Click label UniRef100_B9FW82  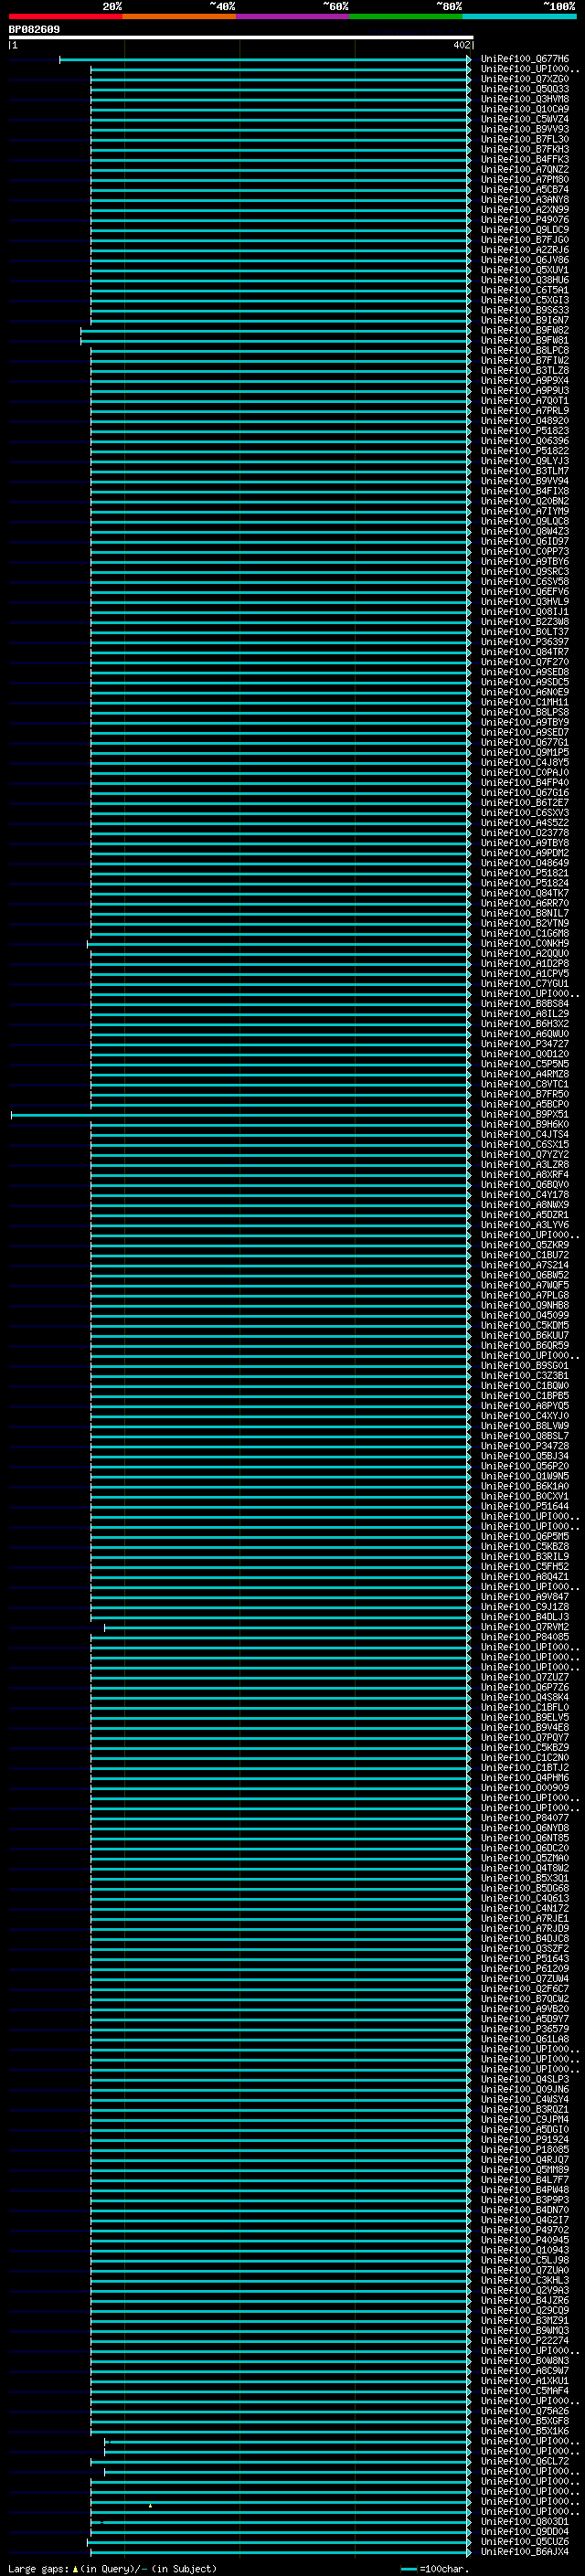pyautogui.click(x=525, y=330)
